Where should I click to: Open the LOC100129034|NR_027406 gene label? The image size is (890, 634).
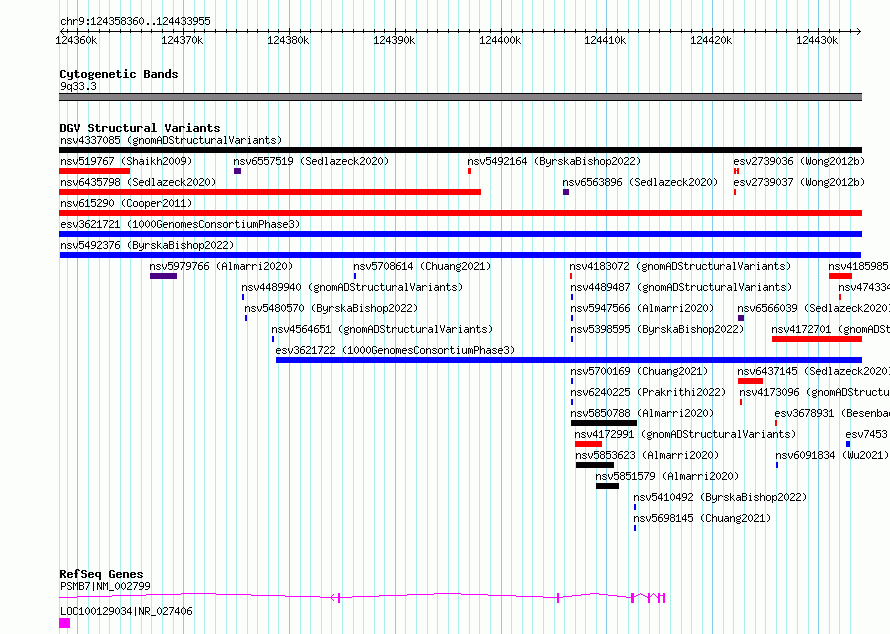126,611
